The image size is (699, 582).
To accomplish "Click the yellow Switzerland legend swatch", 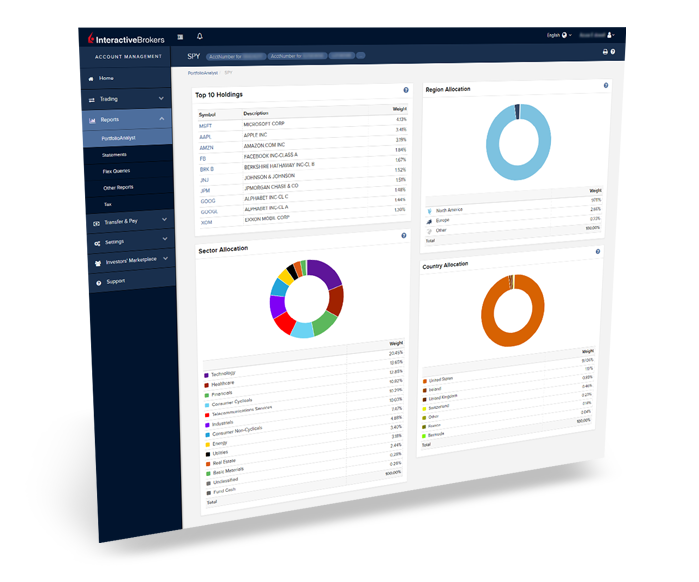I will pos(424,409).
